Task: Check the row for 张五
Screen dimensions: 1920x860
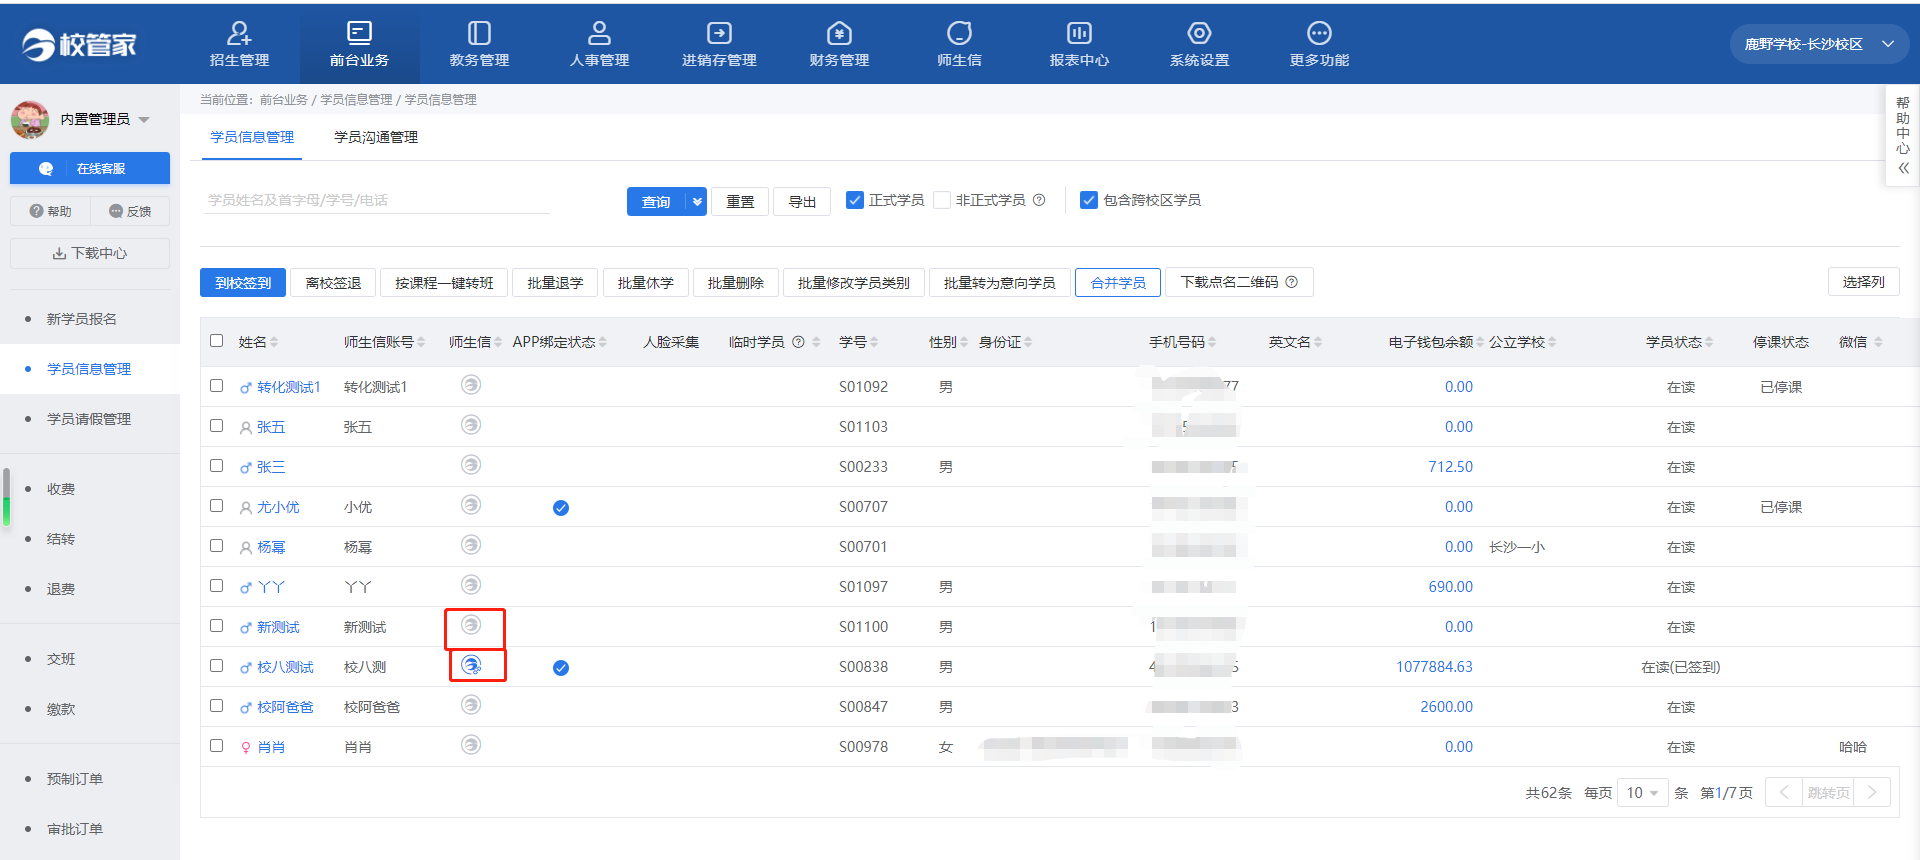Action: [217, 425]
